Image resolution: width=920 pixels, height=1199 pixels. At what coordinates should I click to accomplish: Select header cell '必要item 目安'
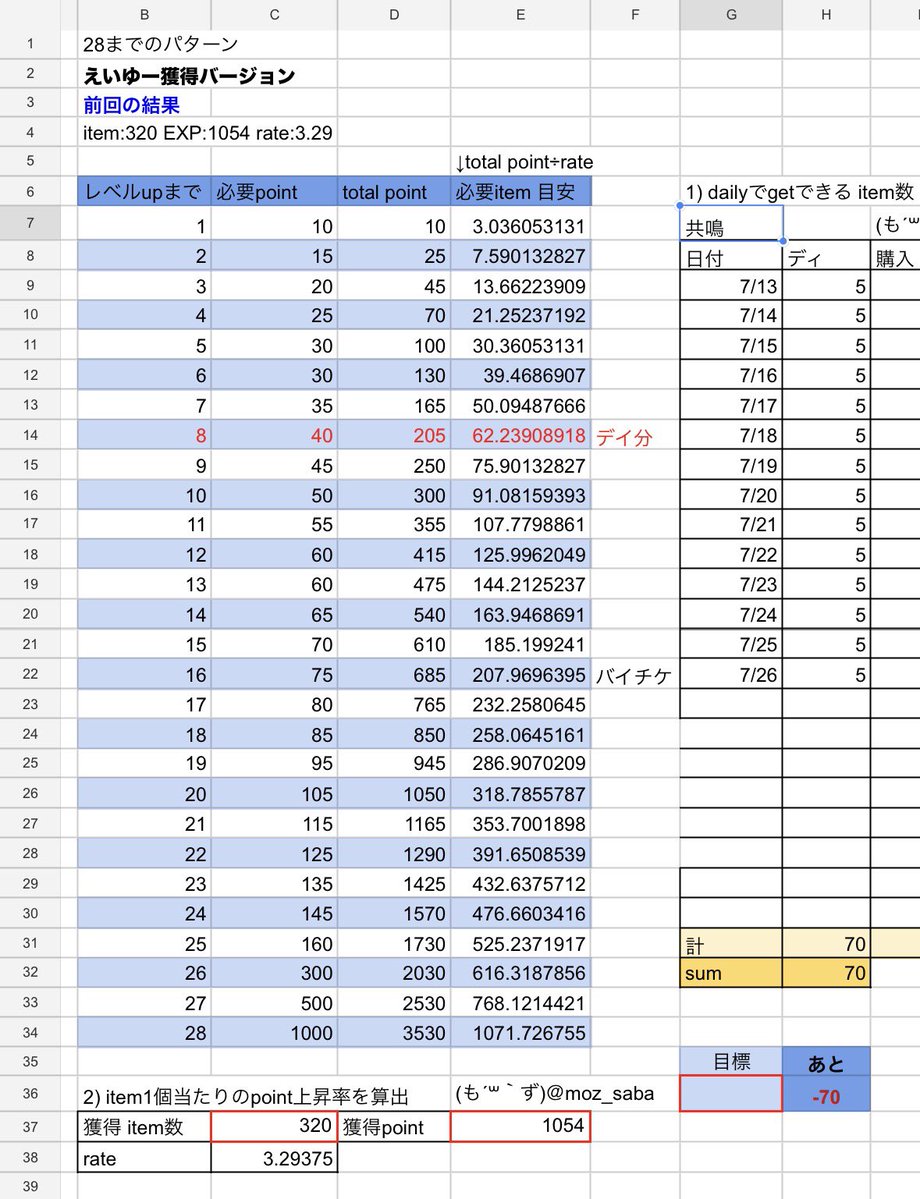coord(521,192)
